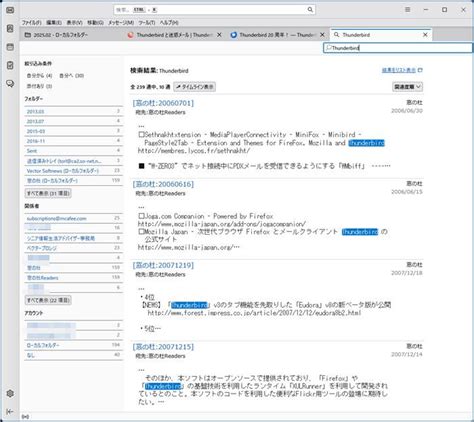Viewport: 474px width, 422px height.
Task: Expand the folder list with すべて表示 (31 項目)
Action: 48,193
